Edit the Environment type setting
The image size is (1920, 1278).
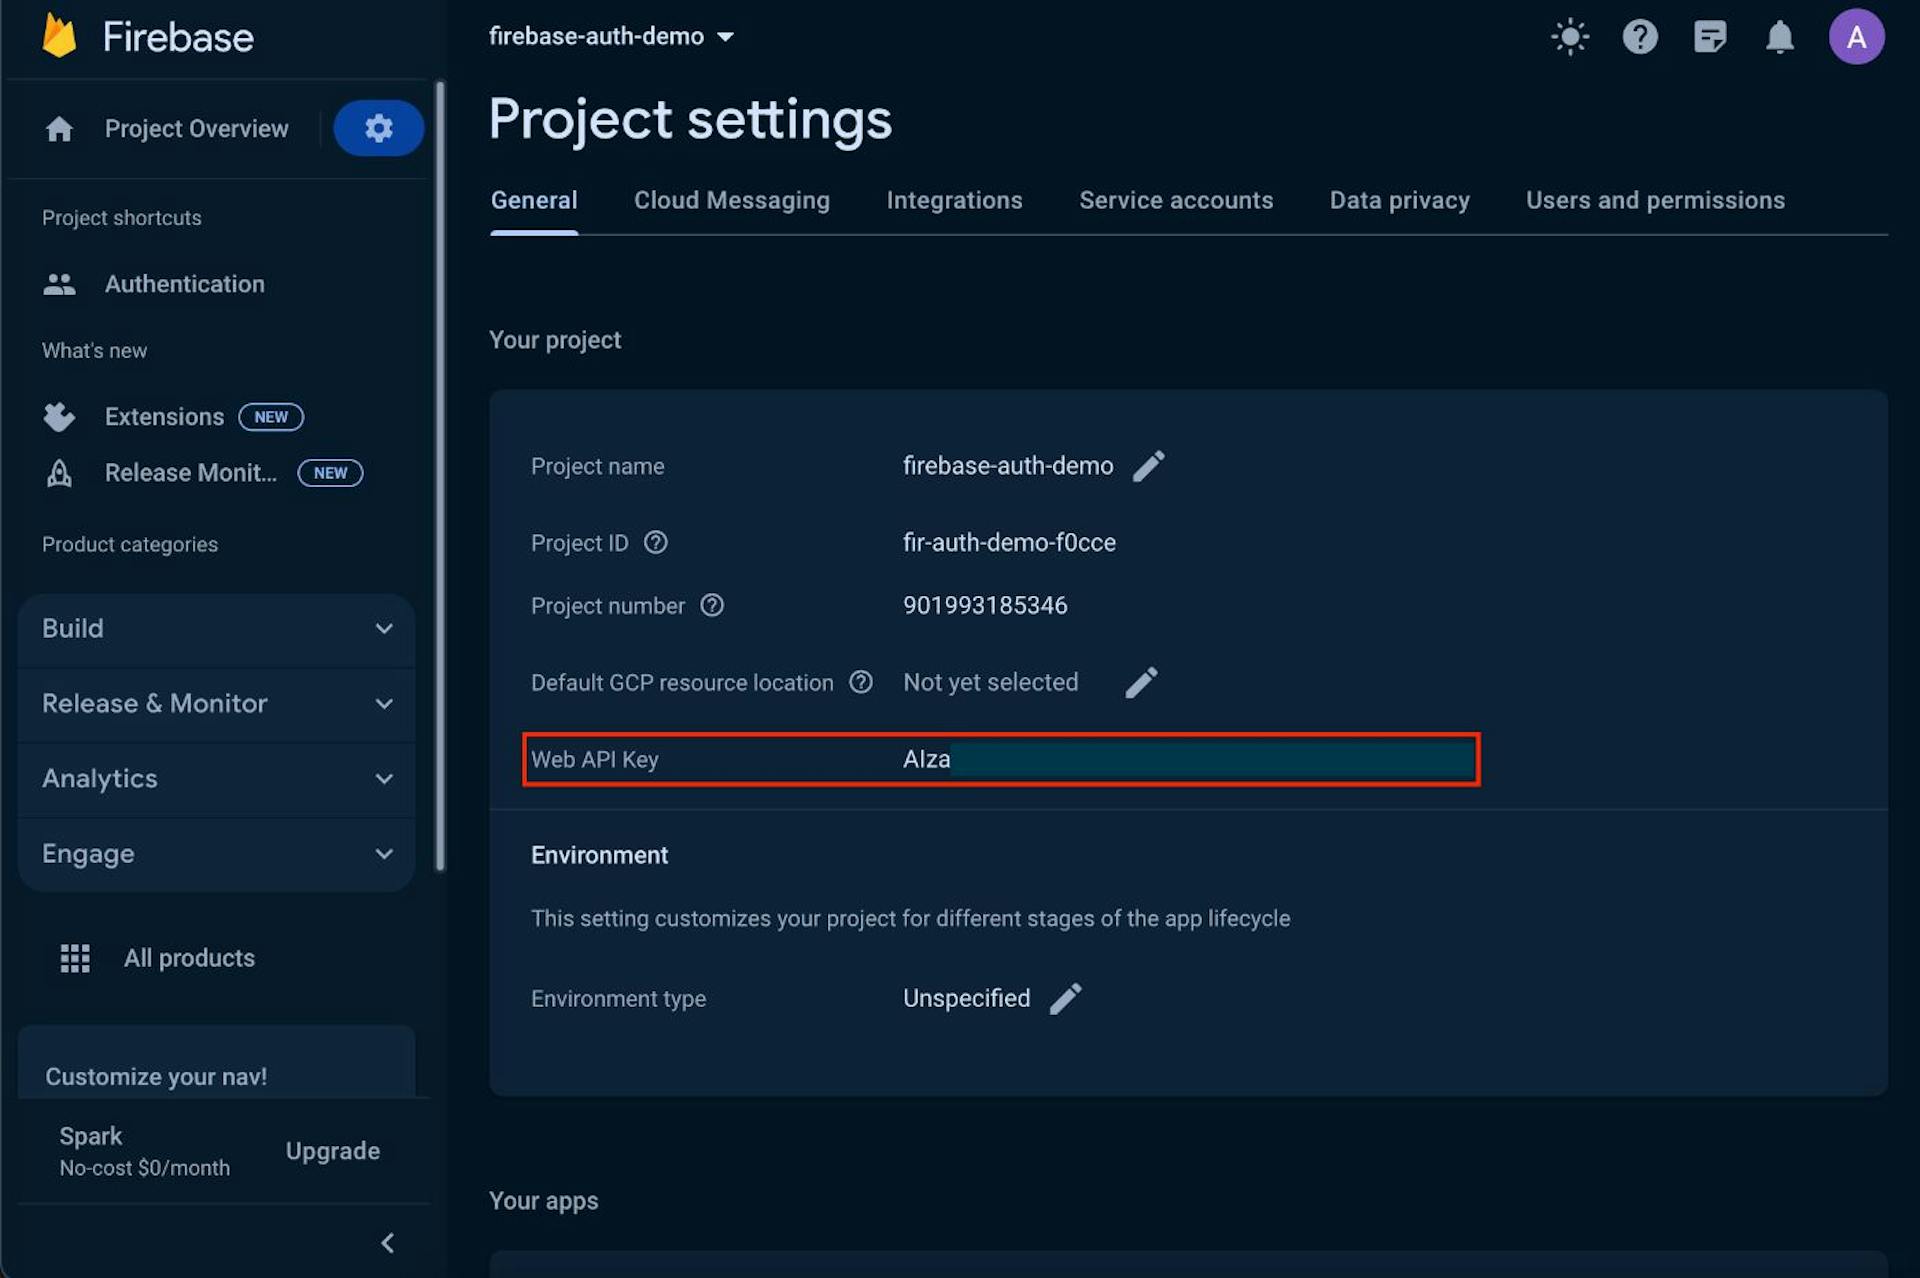click(1066, 997)
